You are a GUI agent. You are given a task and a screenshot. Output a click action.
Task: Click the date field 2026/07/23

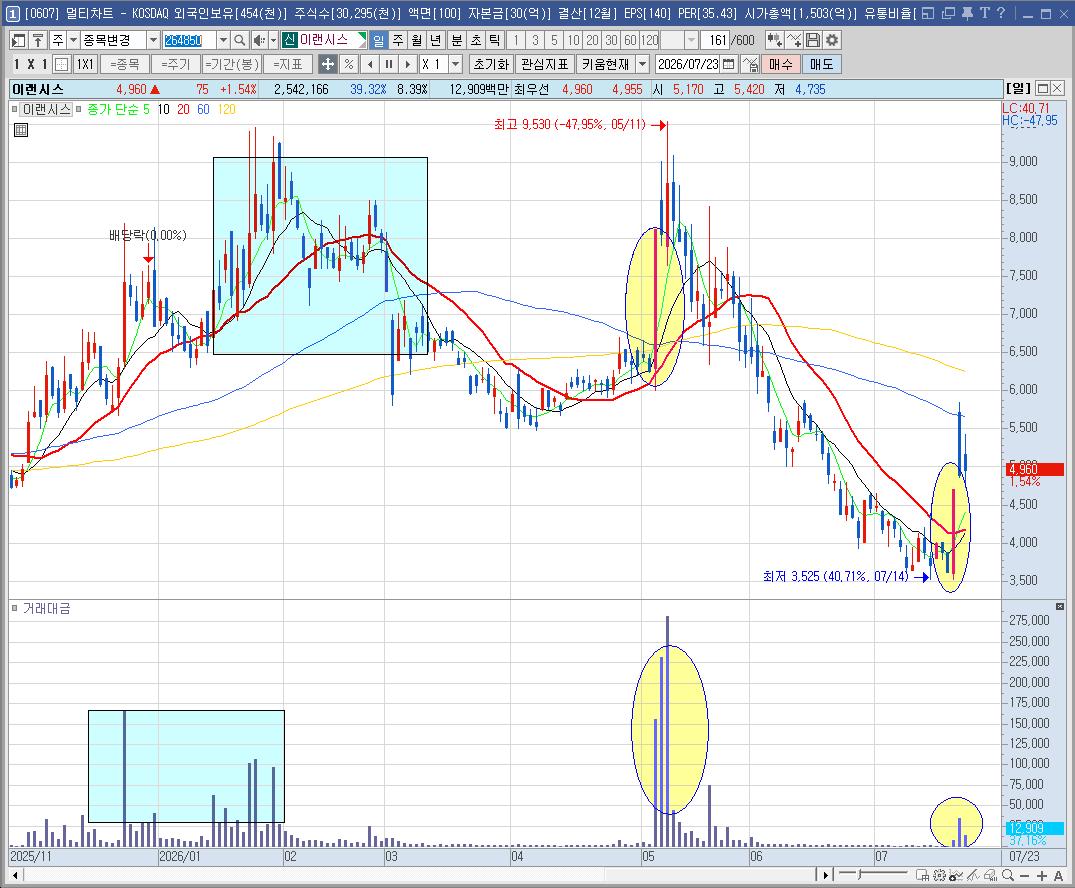click(x=688, y=64)
